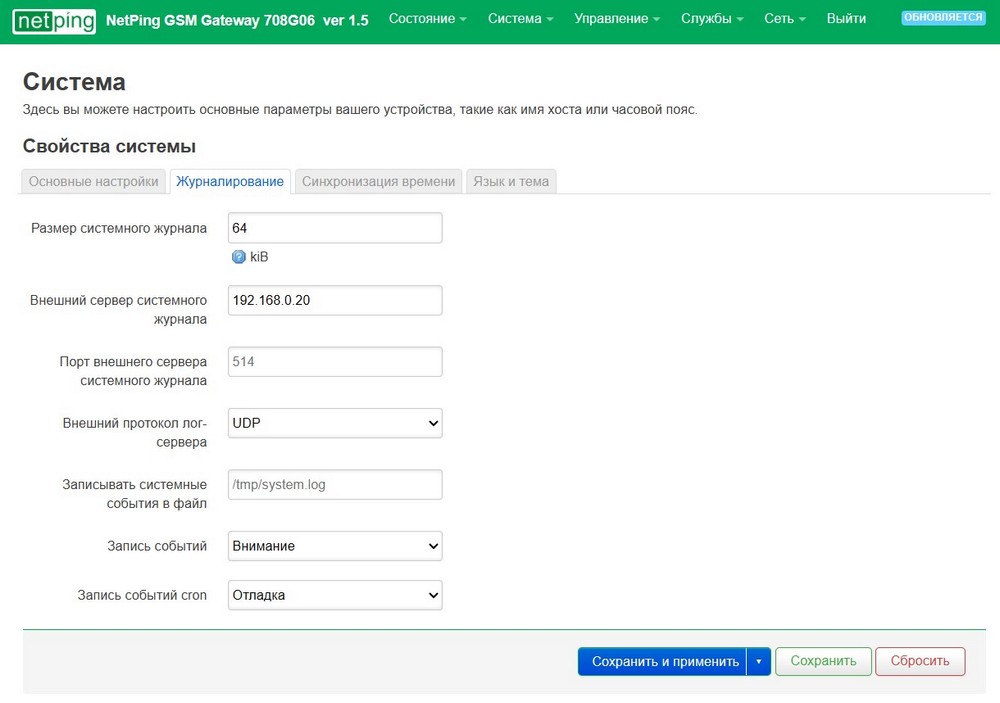The height and width of the screenshot is (703, 1000).
Task: Click the Выйти logout link
Action: point(846,19)
